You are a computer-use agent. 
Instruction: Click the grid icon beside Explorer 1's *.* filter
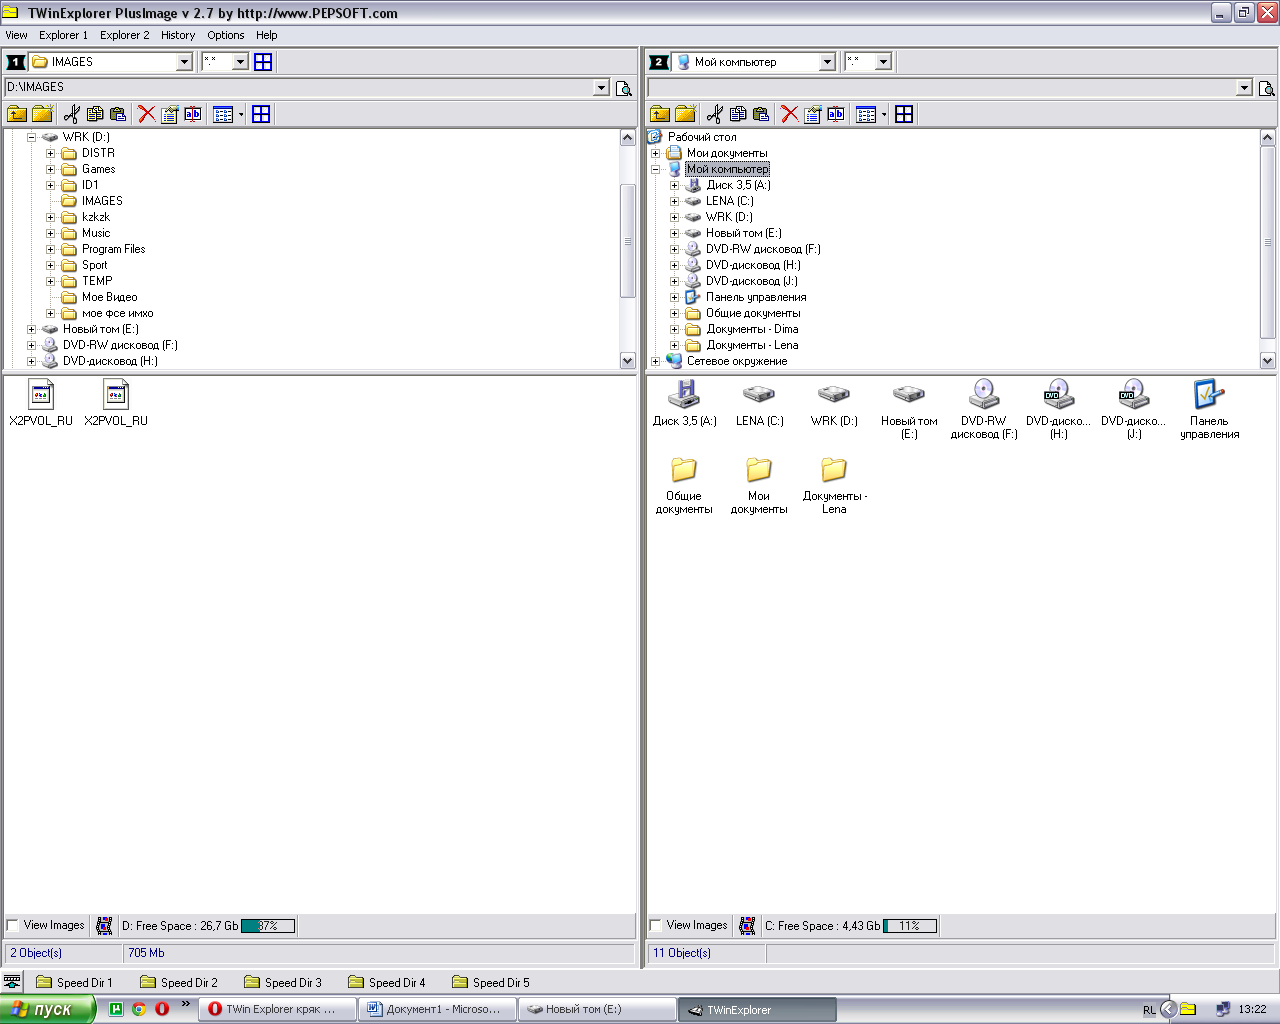click(263, 62)
